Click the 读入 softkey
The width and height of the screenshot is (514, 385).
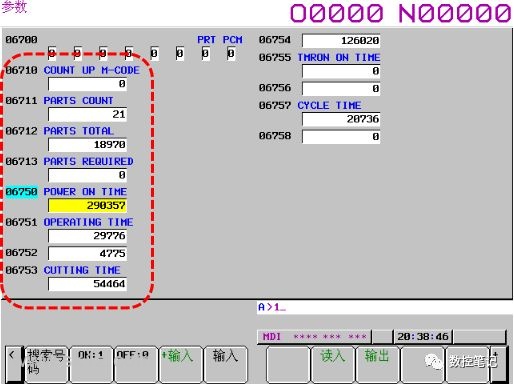point(332,364)
